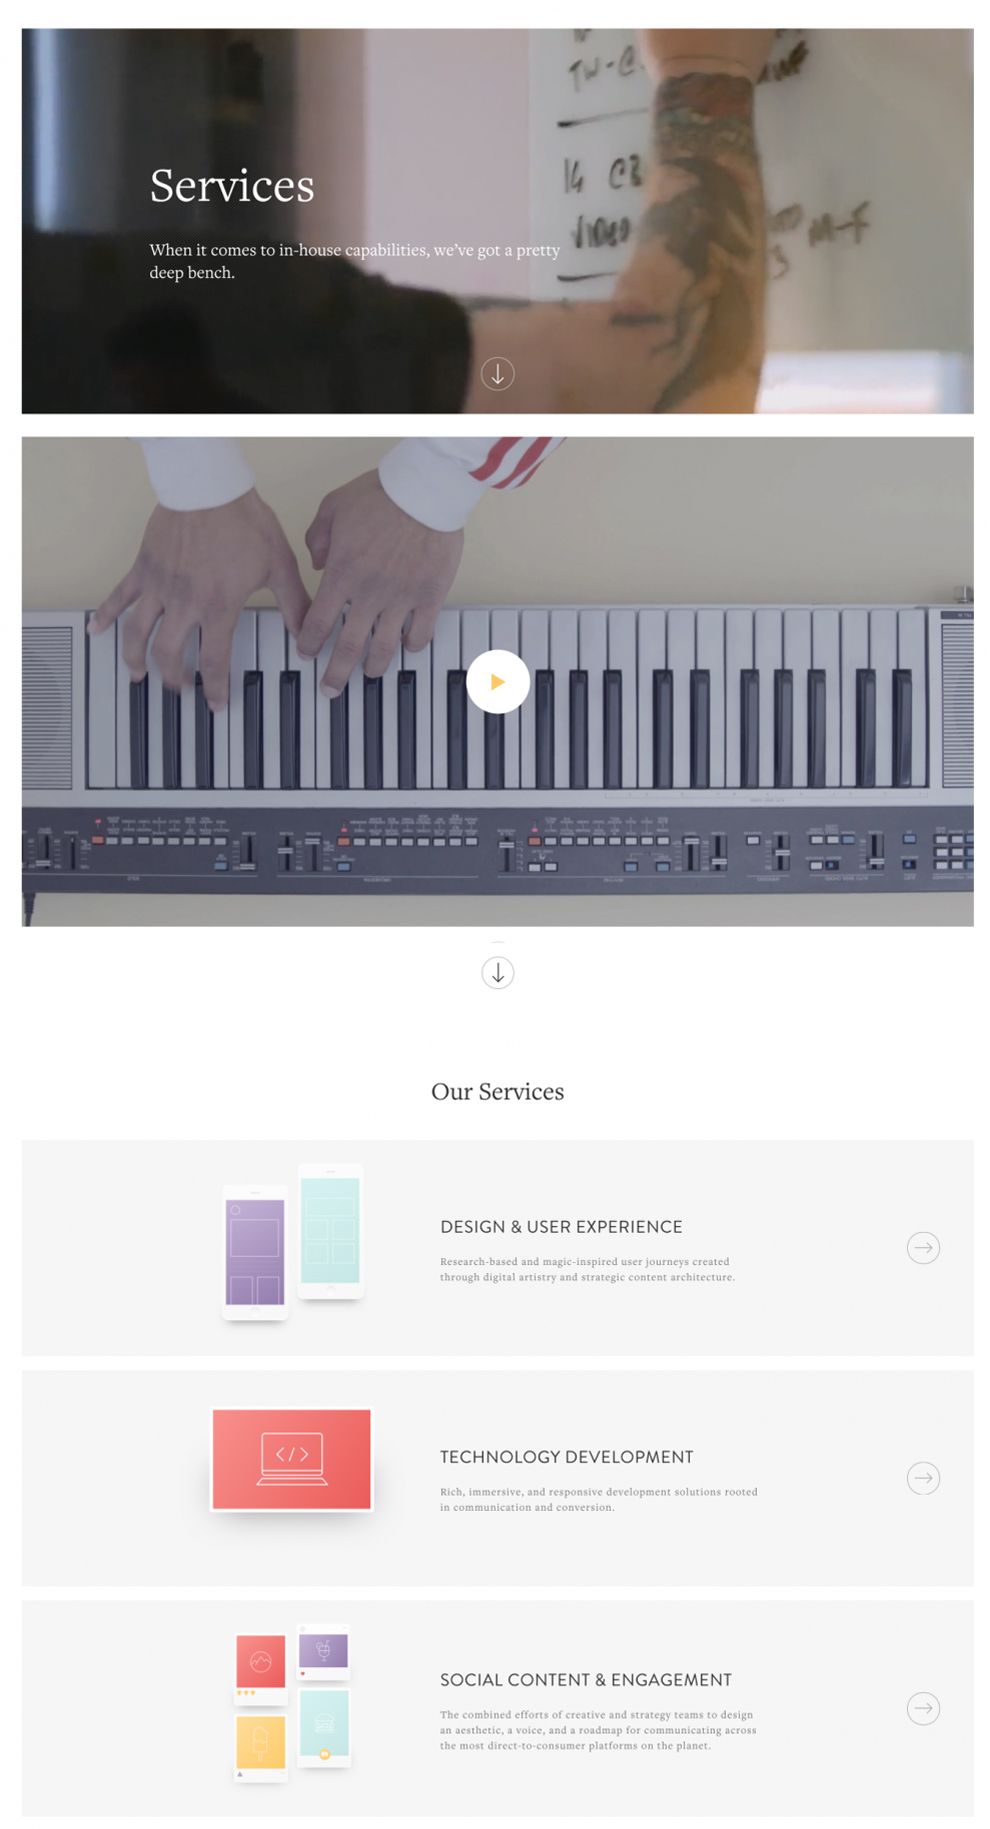This screenshot has width=990, height=1829.
Task: Click the down arrow in the Services hero
Action: click(497, 374)
